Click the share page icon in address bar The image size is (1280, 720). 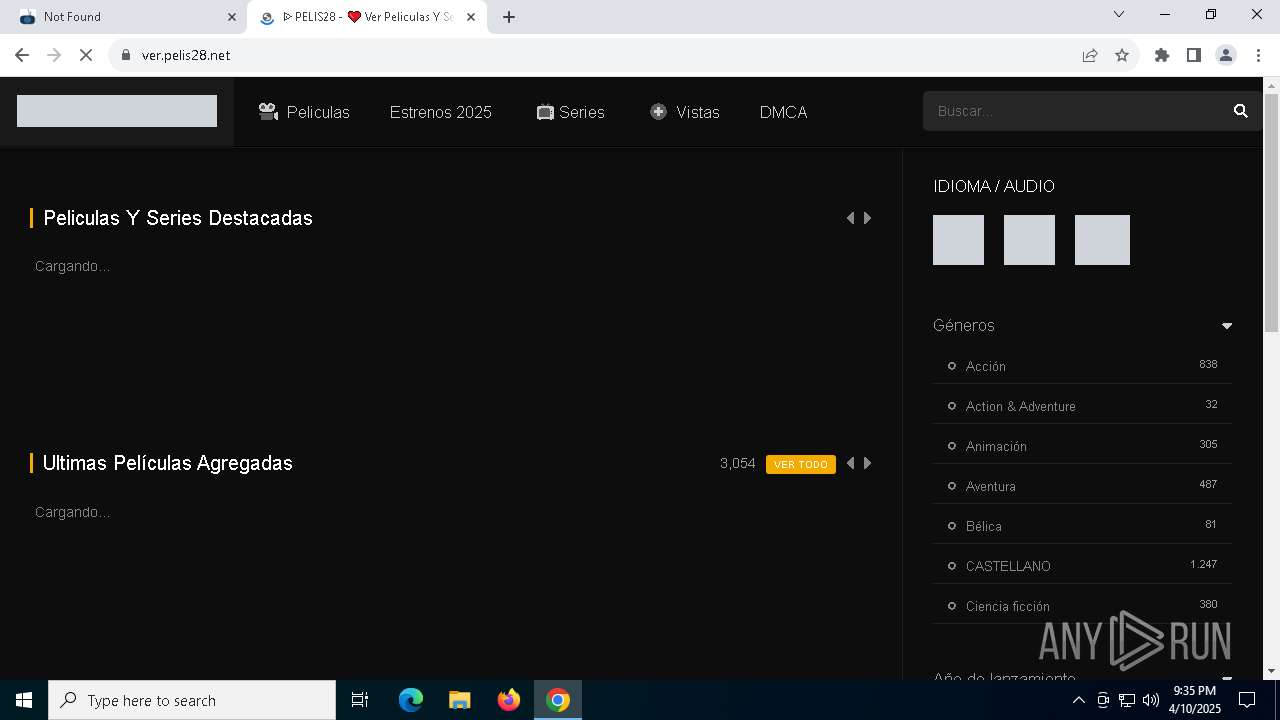click(1090, 55)
